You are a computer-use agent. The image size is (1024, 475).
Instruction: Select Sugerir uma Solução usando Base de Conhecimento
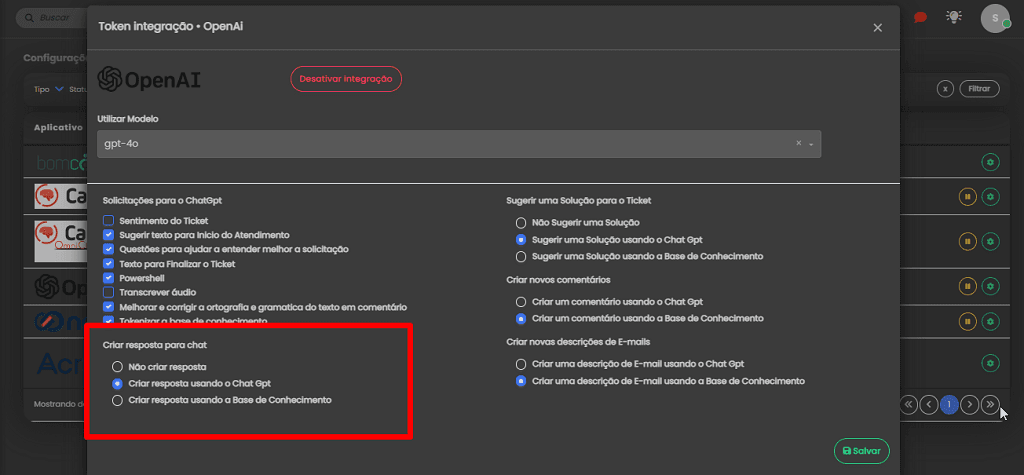point(520,256)
